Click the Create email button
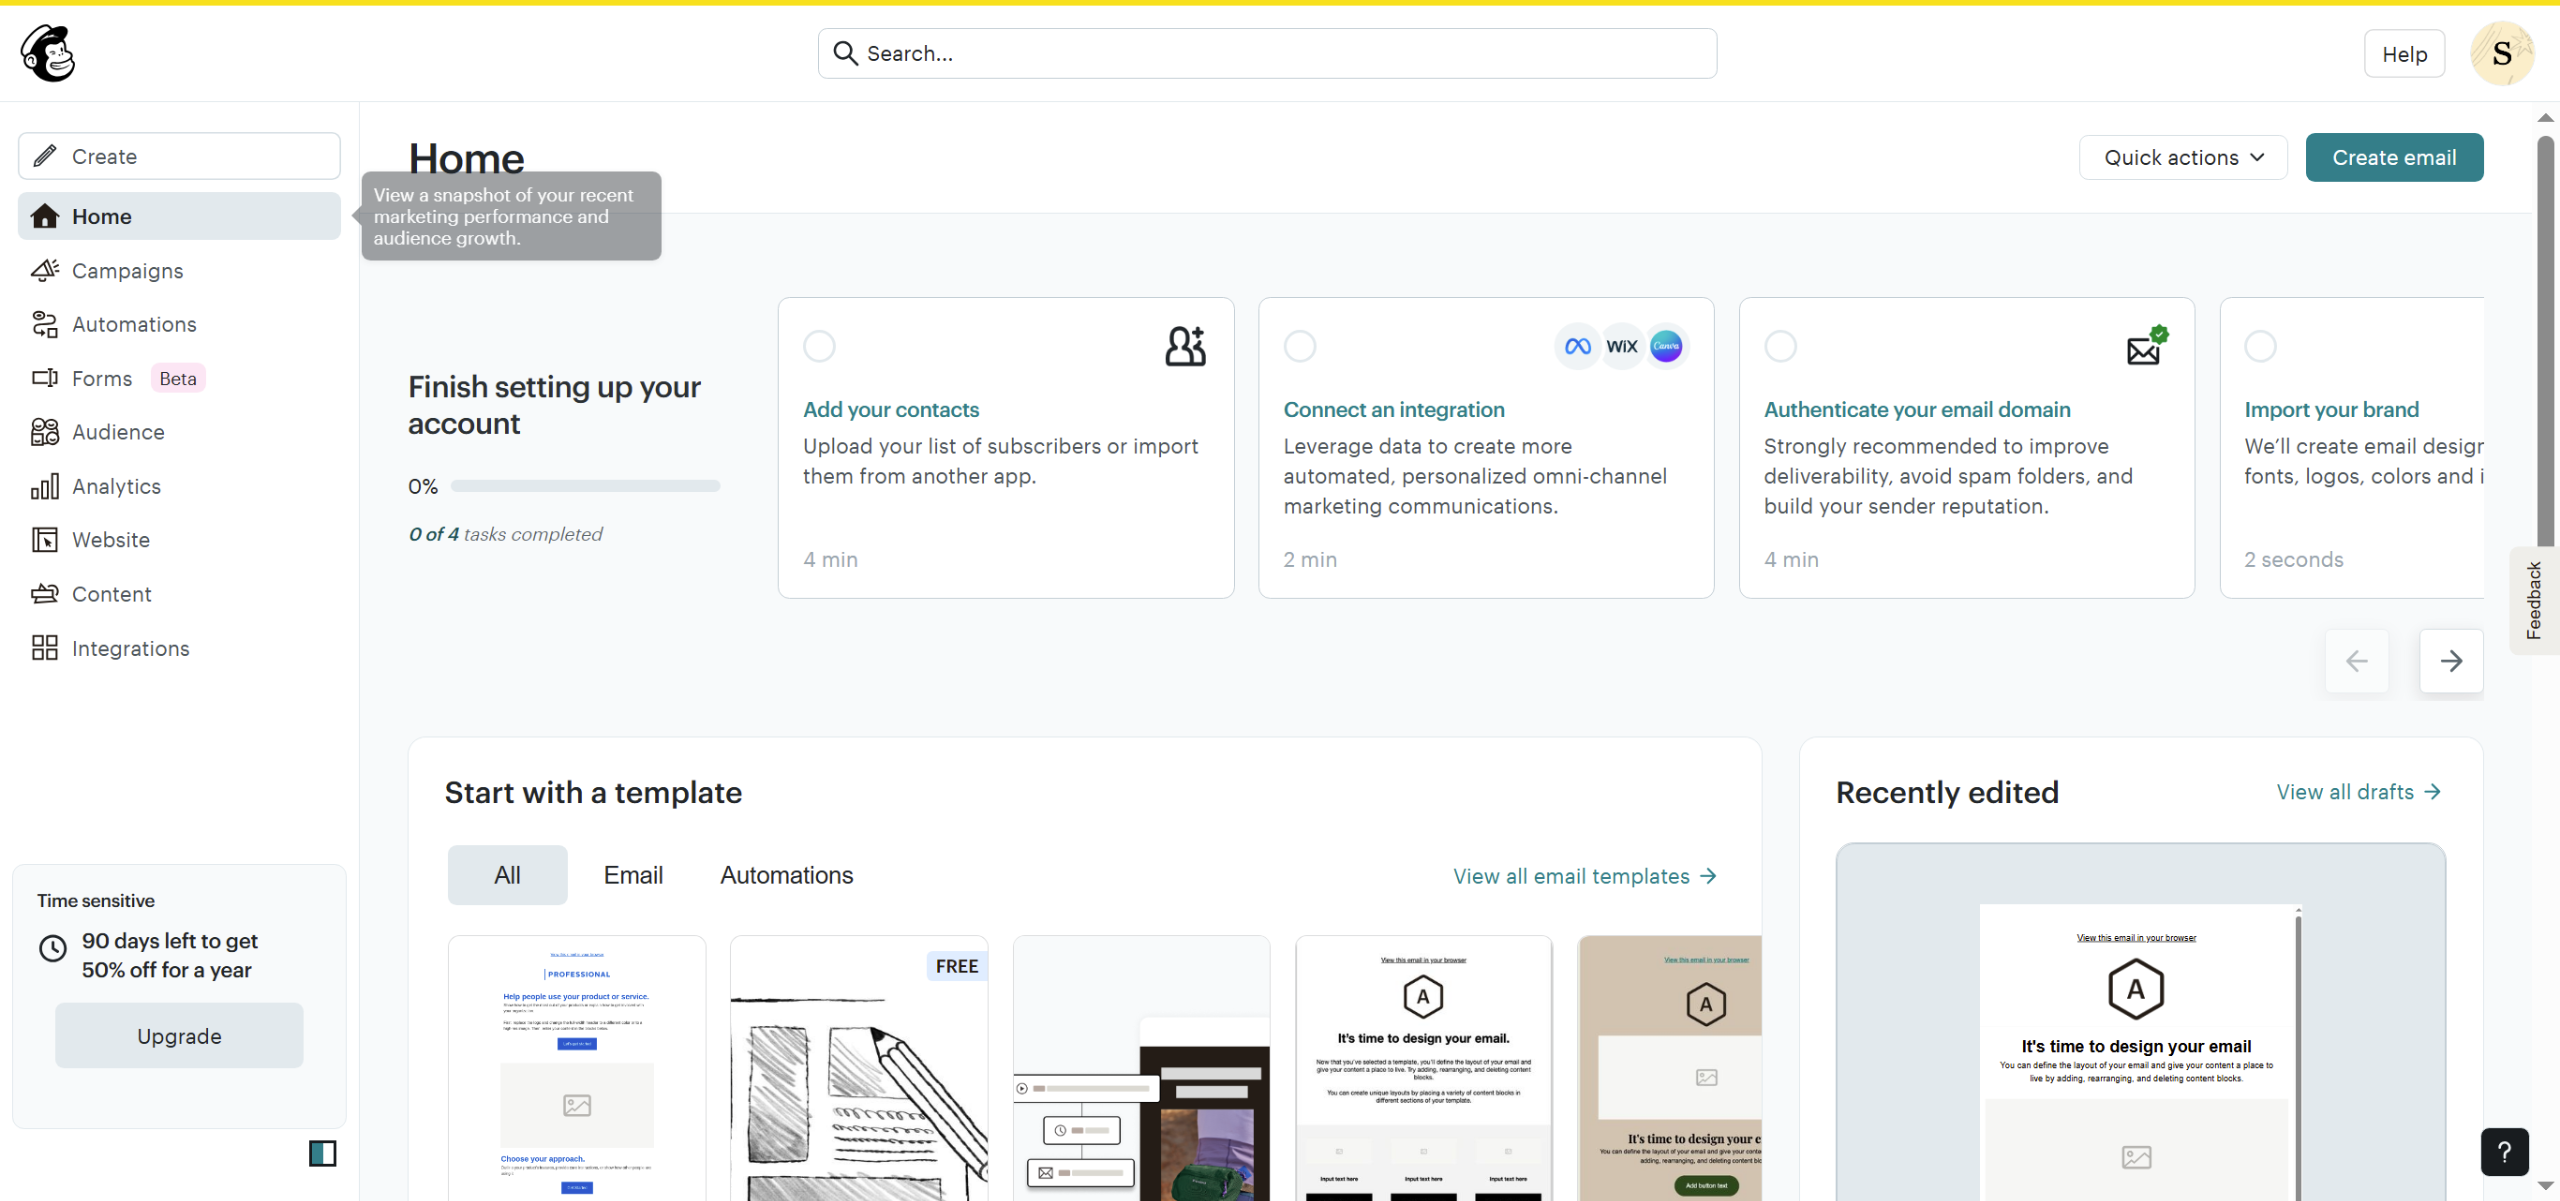This screenshot has height=1201, width=2560. pyautogui.click(x=2393, y=157)
